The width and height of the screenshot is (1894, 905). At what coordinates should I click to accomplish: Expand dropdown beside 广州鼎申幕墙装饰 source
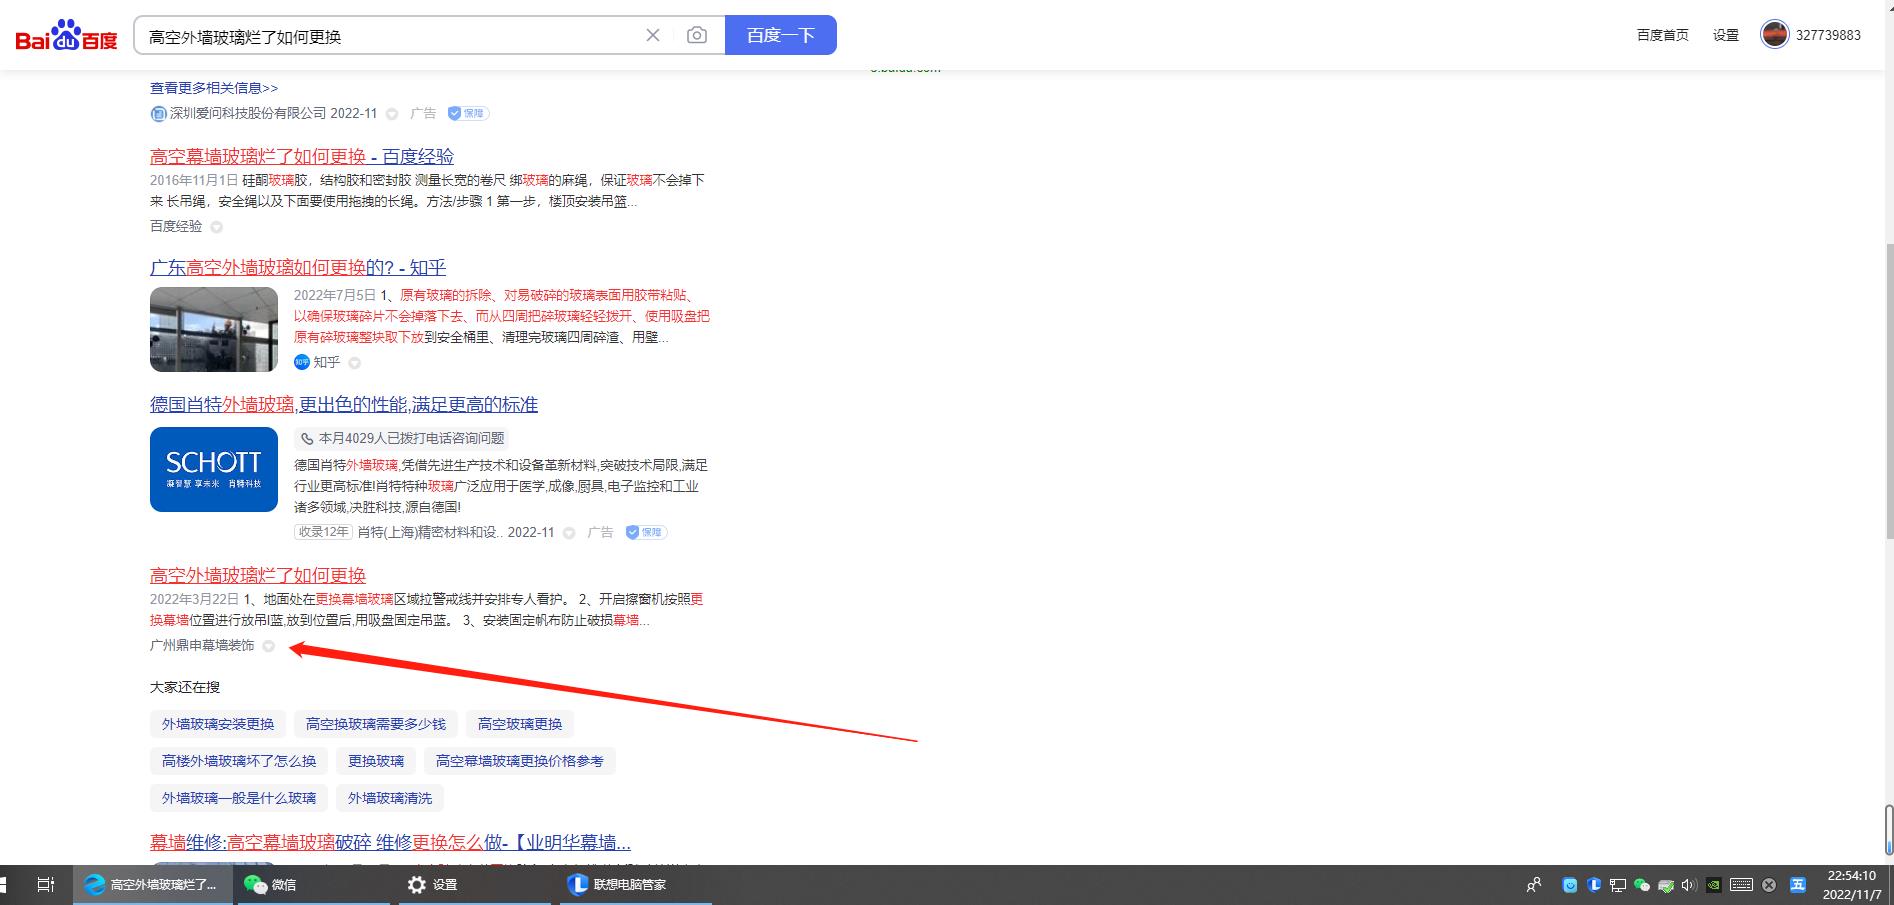(x=268, y=646)
